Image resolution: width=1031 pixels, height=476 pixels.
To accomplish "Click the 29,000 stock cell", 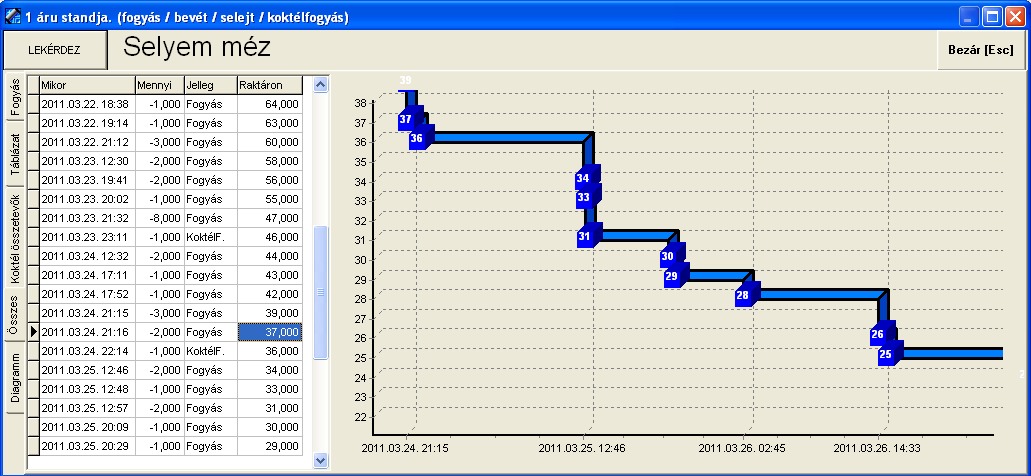I will 270,446.
